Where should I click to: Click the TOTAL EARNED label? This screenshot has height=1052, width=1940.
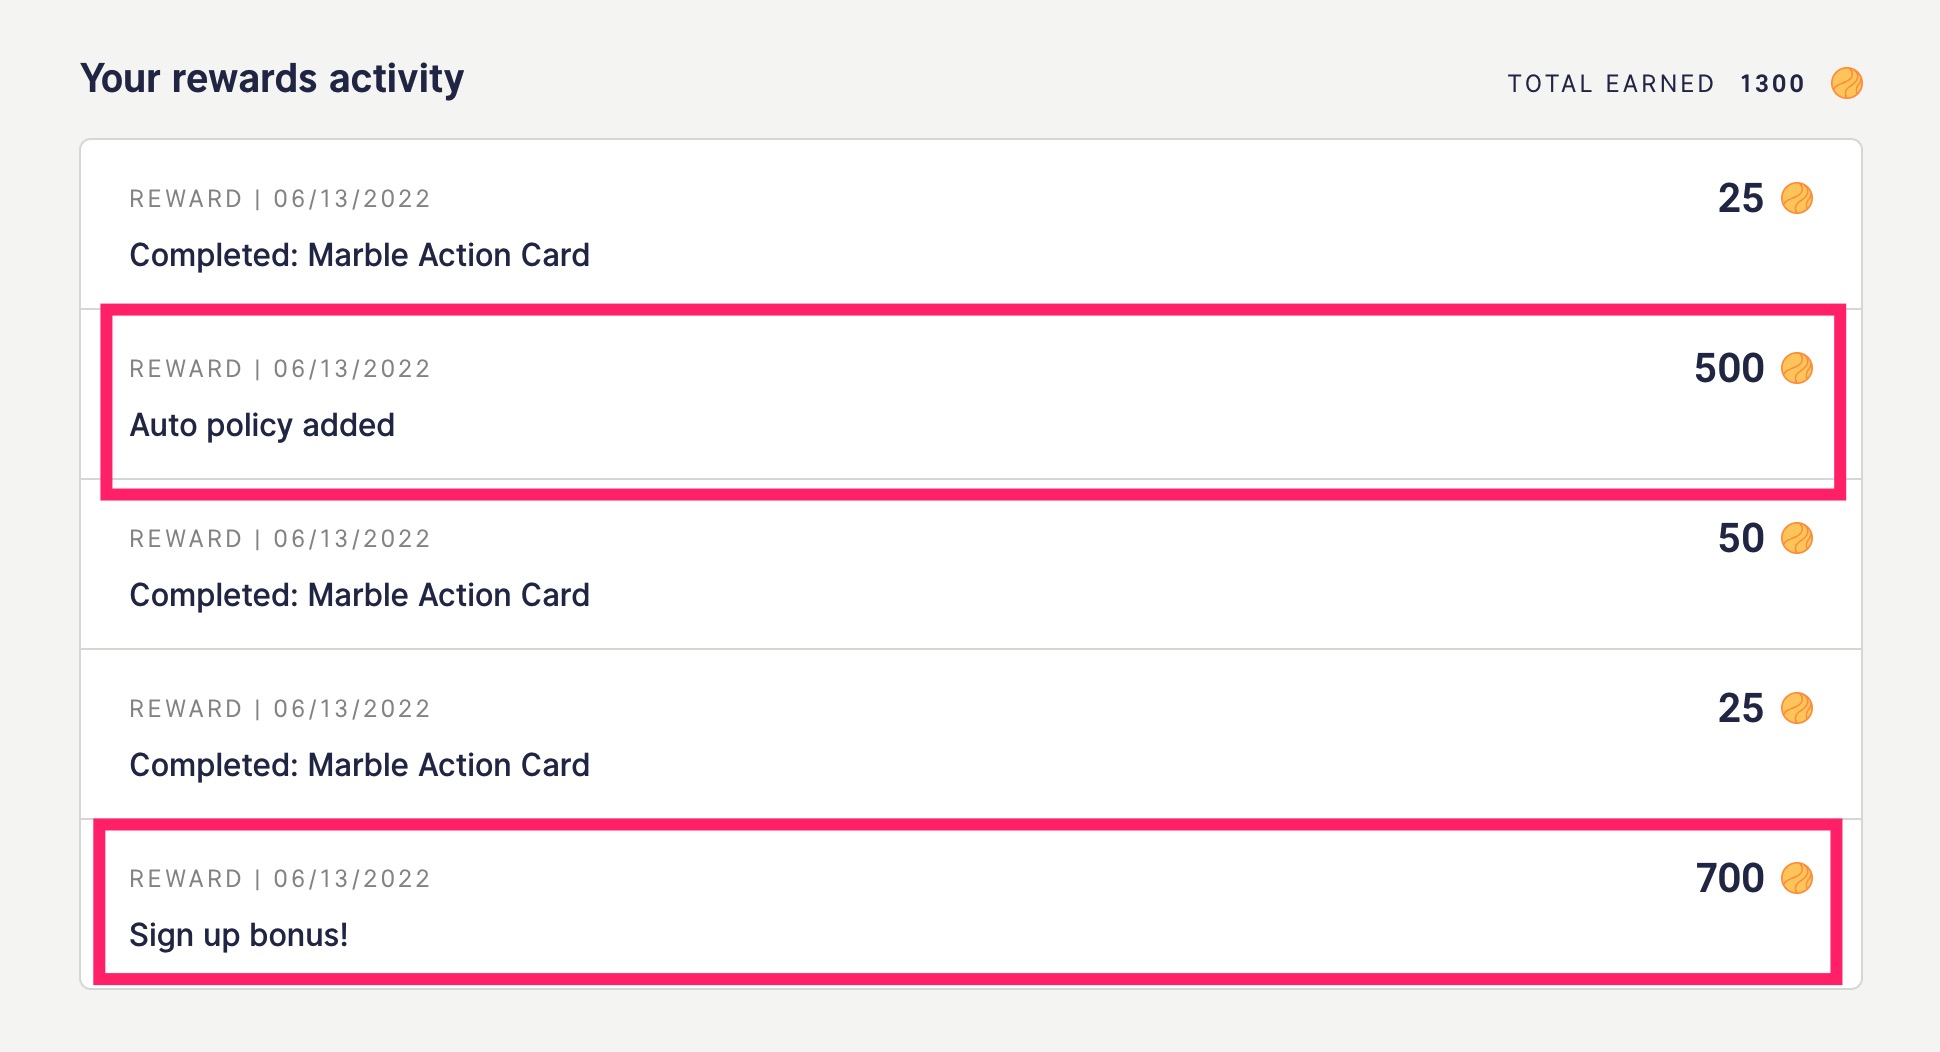pyautogui.click(x=1611, y=84)
